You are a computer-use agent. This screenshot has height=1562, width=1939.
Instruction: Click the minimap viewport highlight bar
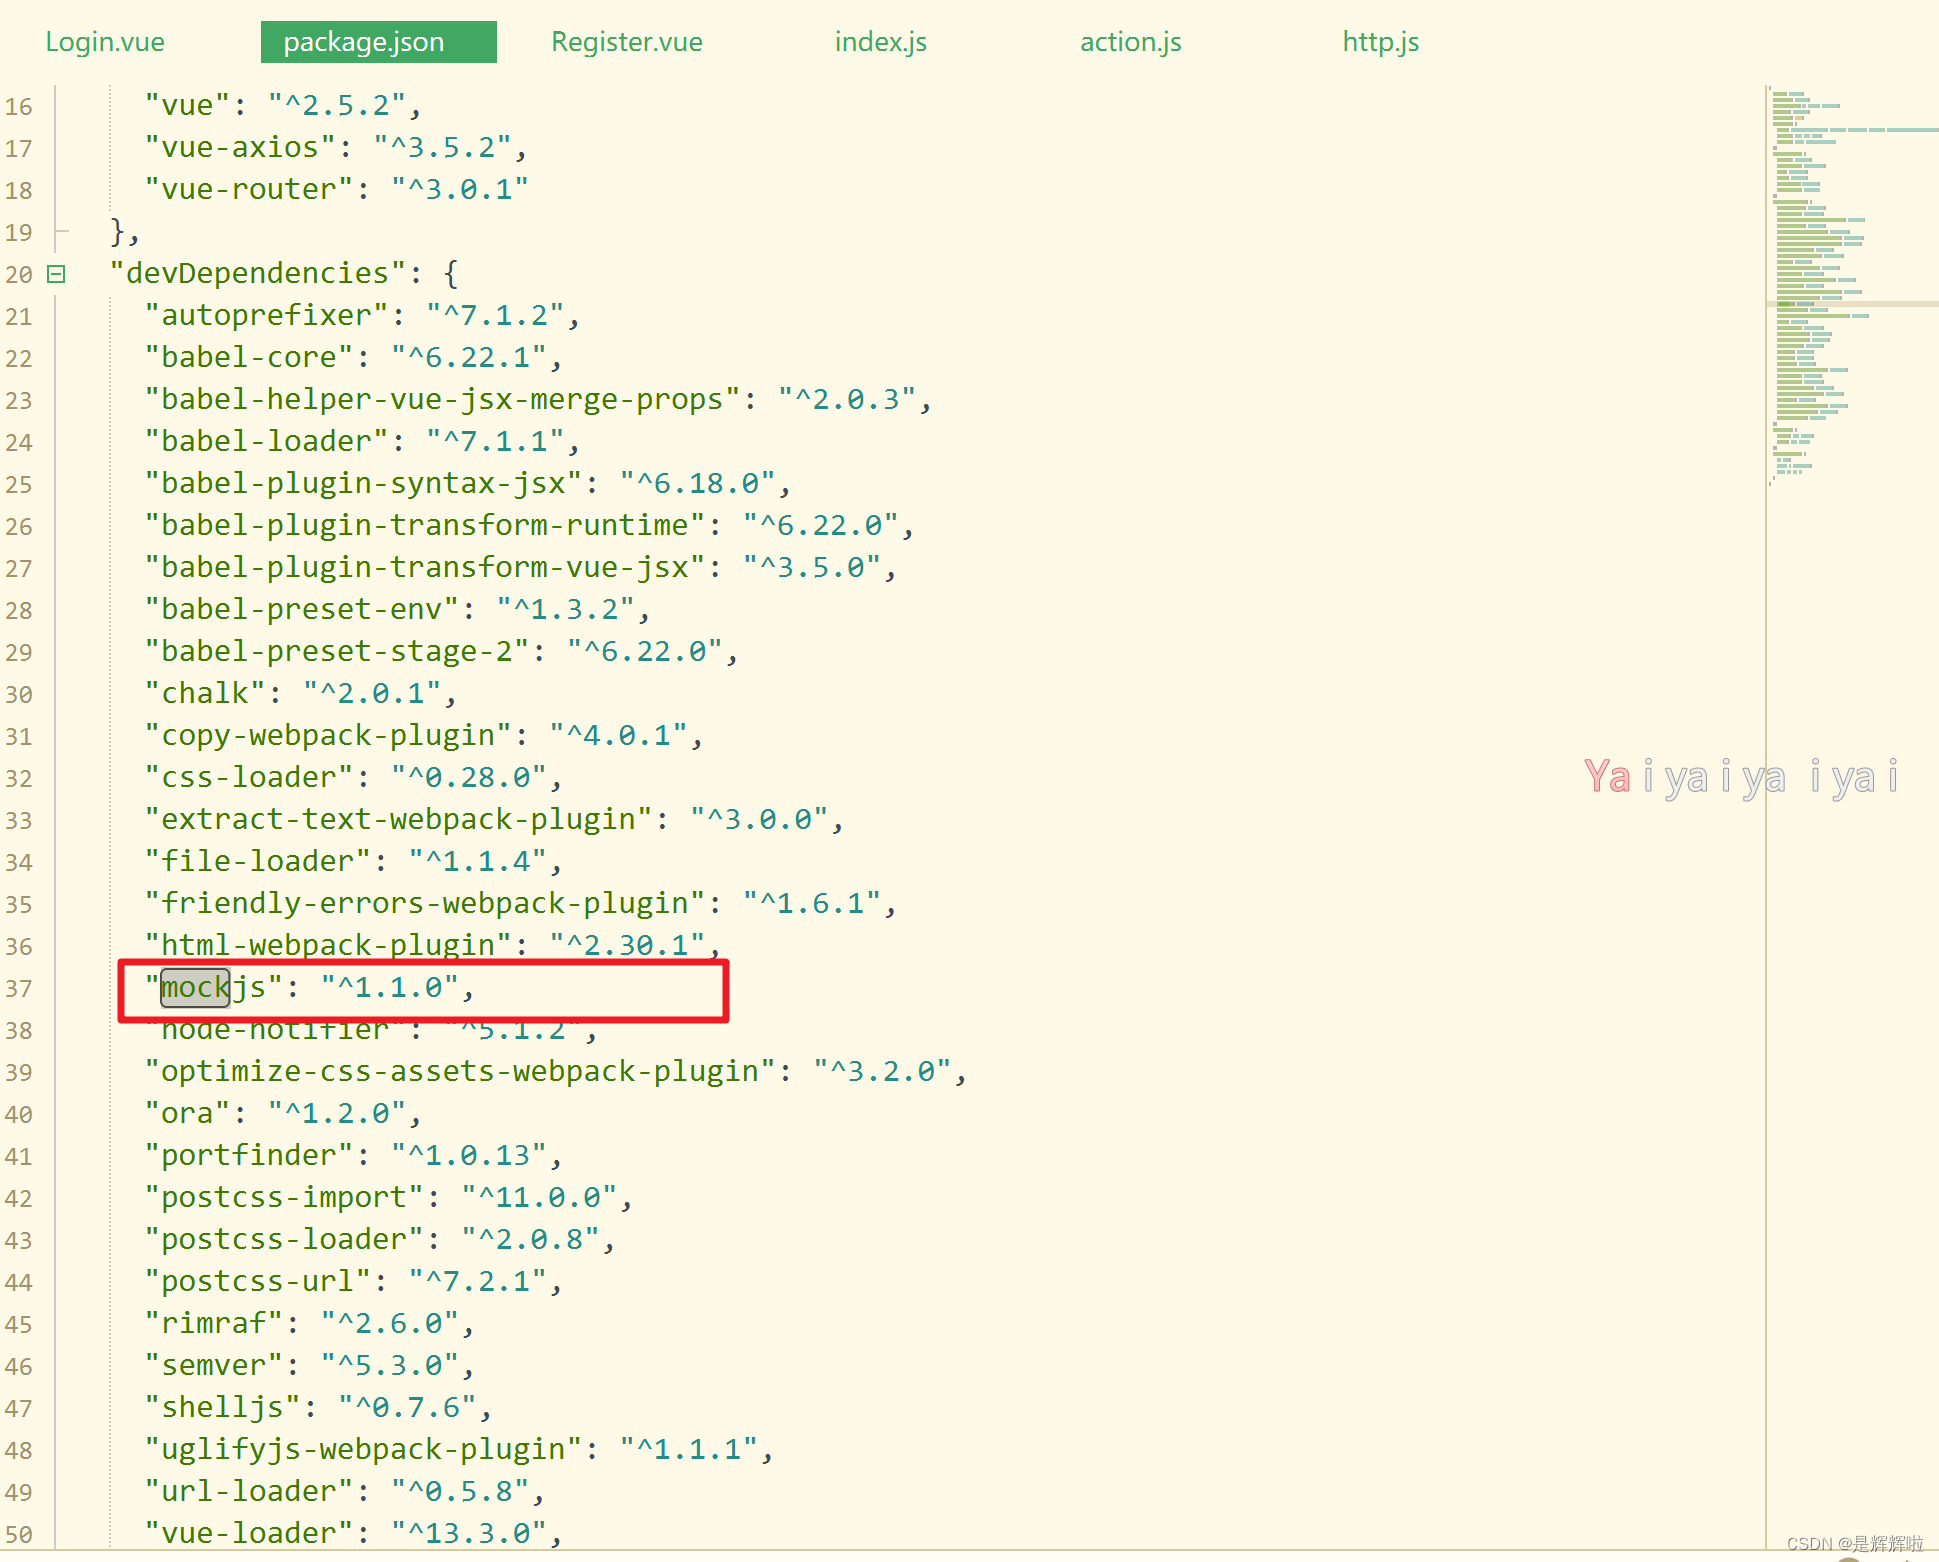pyautogui.click(x=1850, y=304)
